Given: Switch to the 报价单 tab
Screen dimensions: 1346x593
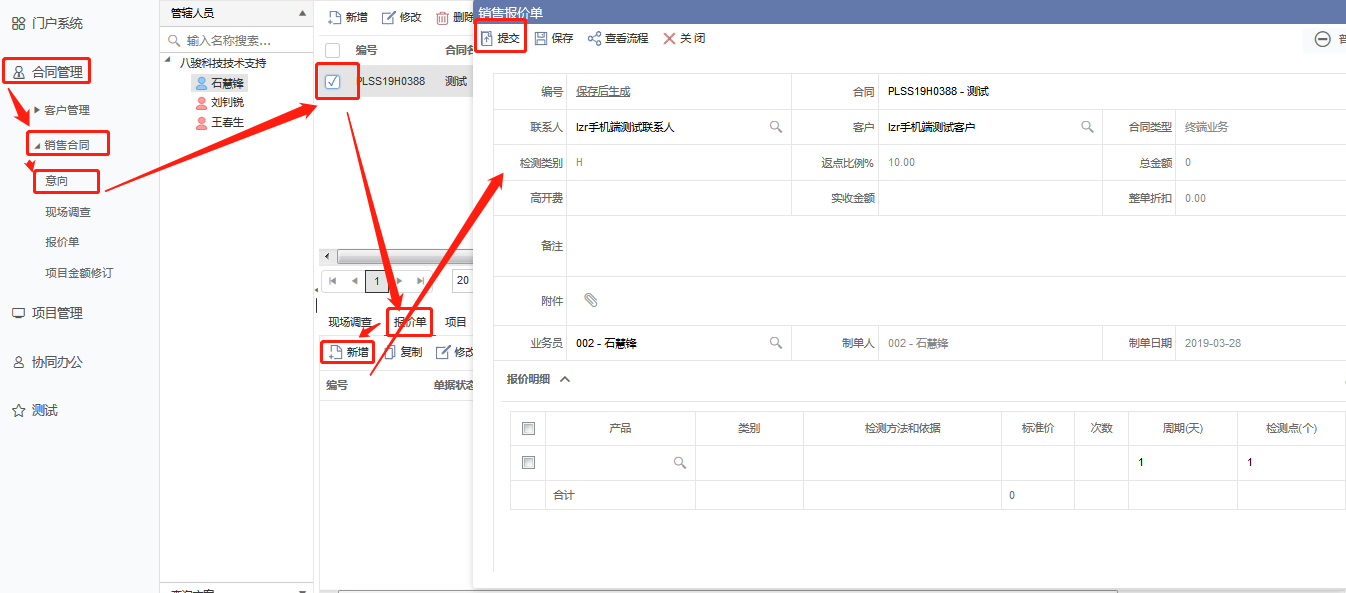Looking at the screenshot, I should pyautogui.click(x=410, y=322).
